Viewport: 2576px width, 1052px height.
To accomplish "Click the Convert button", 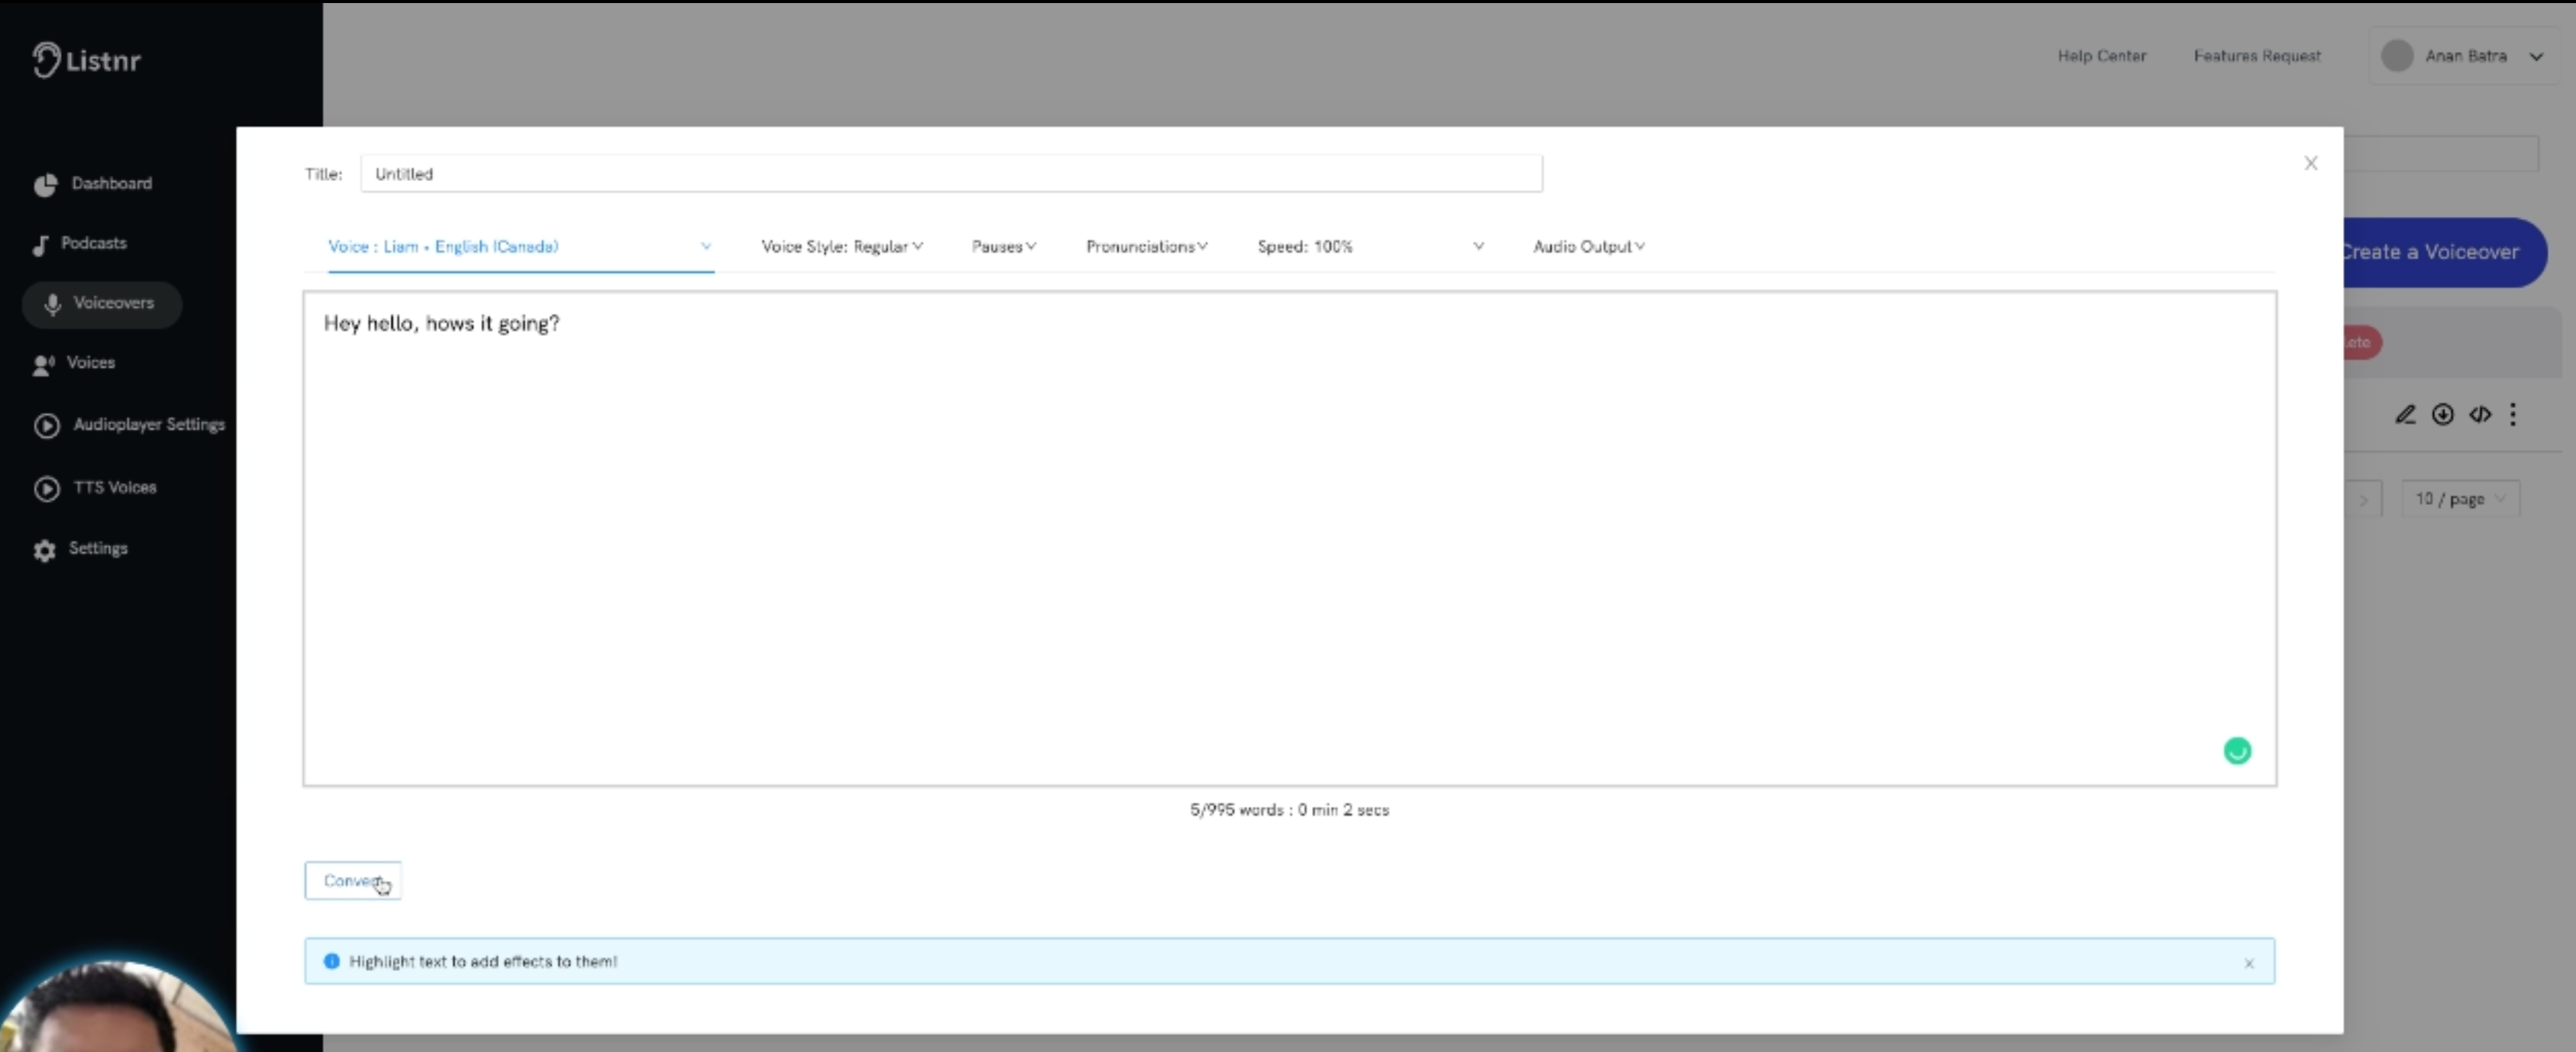I will [353, 881].
